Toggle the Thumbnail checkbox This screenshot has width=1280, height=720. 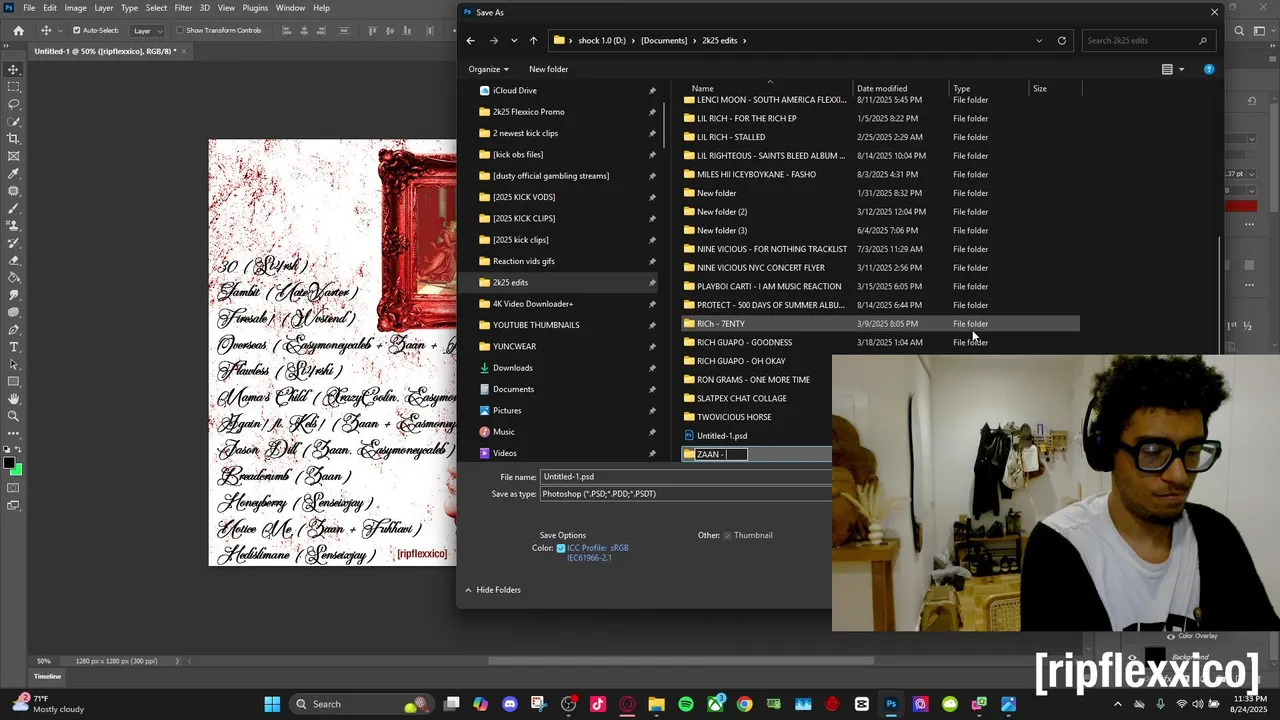(x=728, y=535)
